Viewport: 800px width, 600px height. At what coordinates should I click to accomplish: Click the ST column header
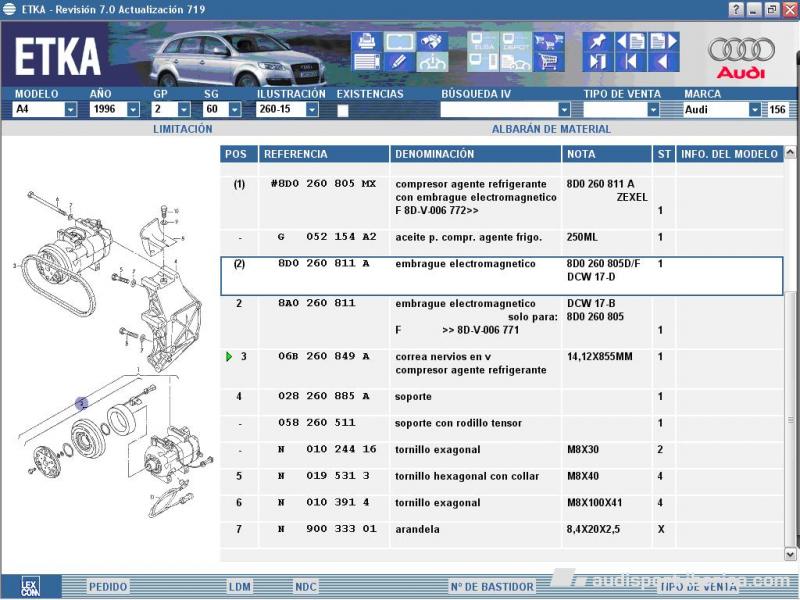click(x=664, y=154)
